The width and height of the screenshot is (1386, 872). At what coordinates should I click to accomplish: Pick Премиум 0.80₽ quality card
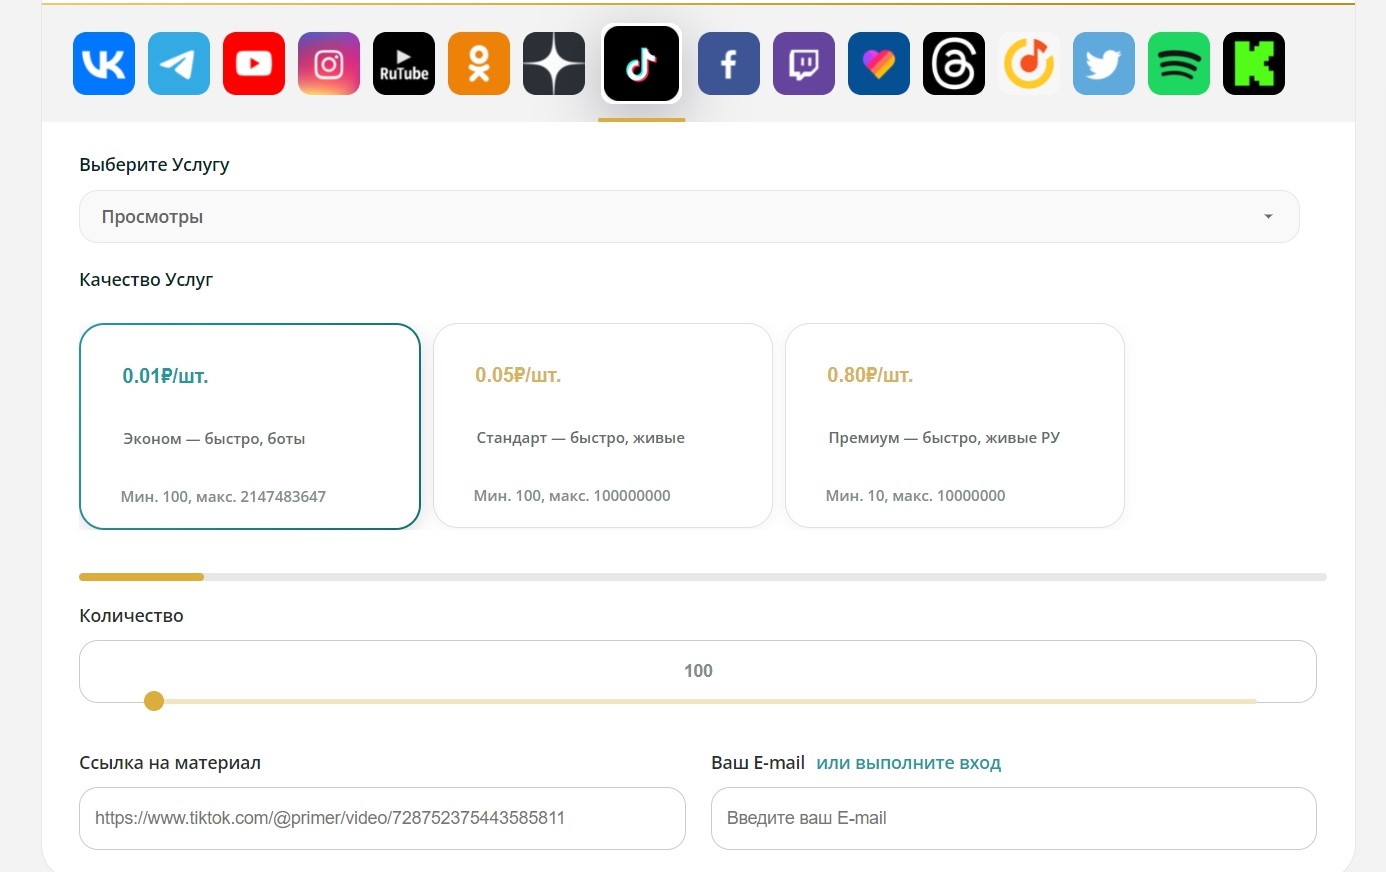[x=955, y=425]
